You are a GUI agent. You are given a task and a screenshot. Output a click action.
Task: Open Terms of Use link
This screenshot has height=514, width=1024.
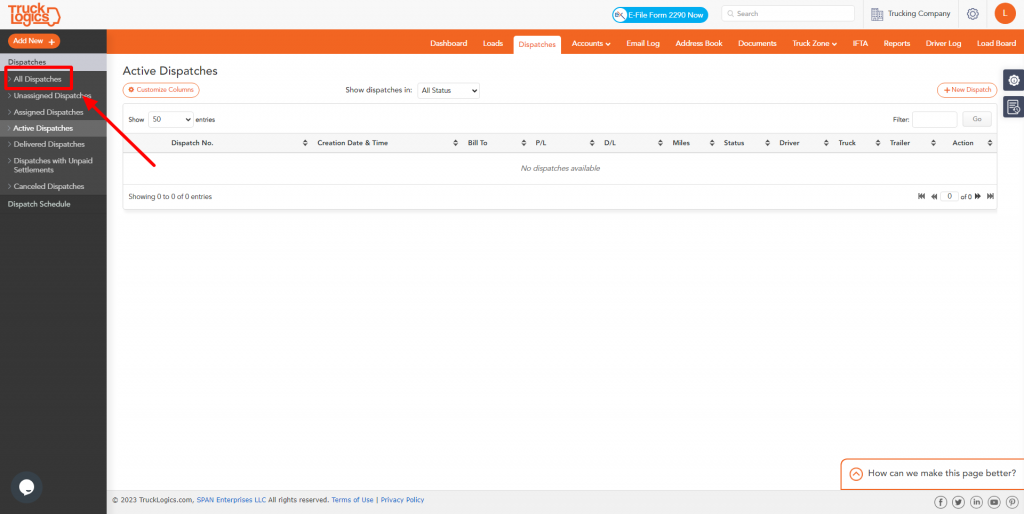[x=353, y=500]
